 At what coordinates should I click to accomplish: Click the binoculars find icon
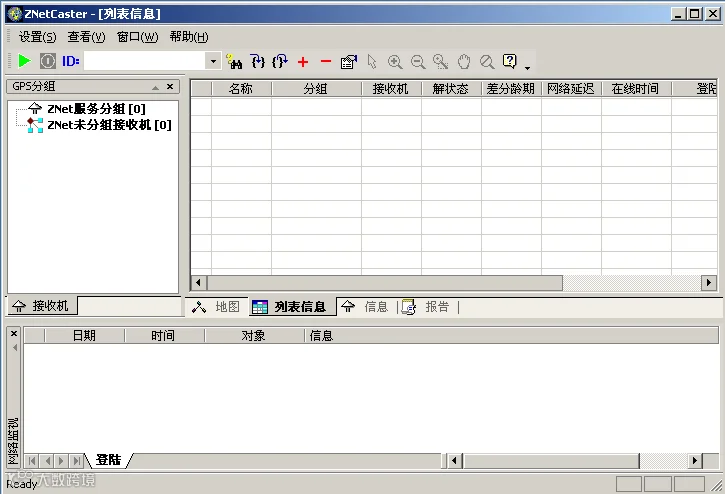pyautogui.click(x=234, y=62)
